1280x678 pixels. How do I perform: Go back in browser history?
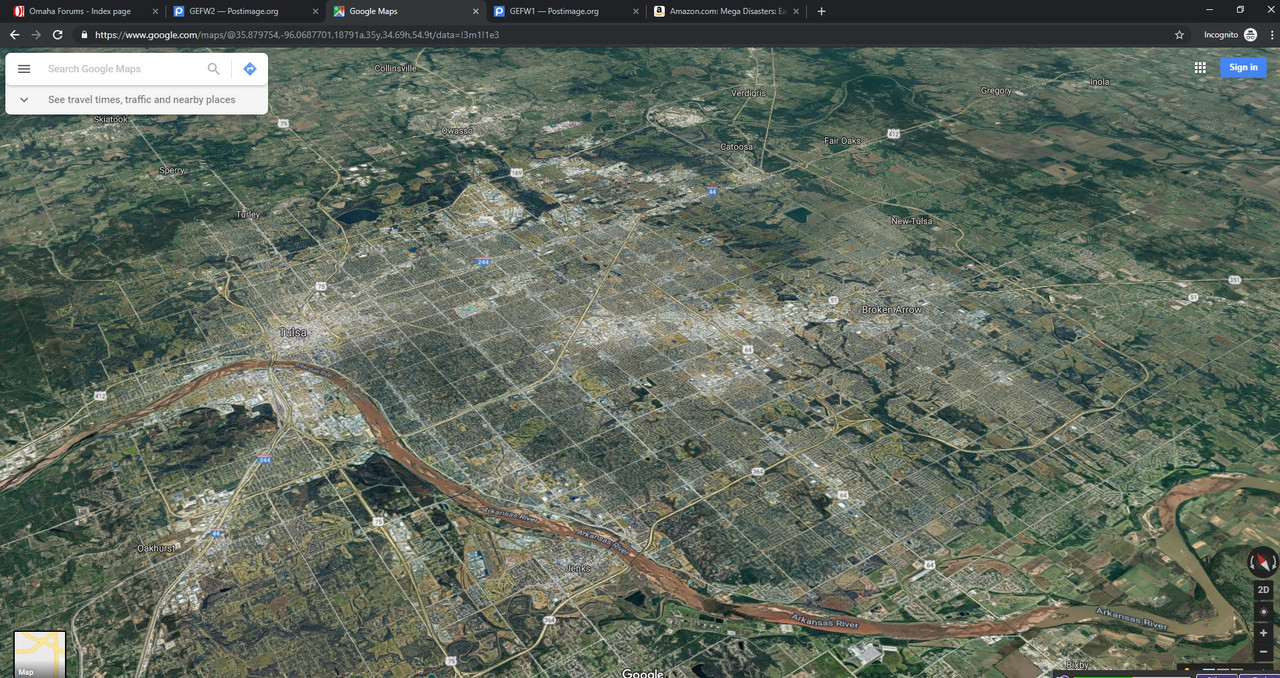(x=14, y=34)
